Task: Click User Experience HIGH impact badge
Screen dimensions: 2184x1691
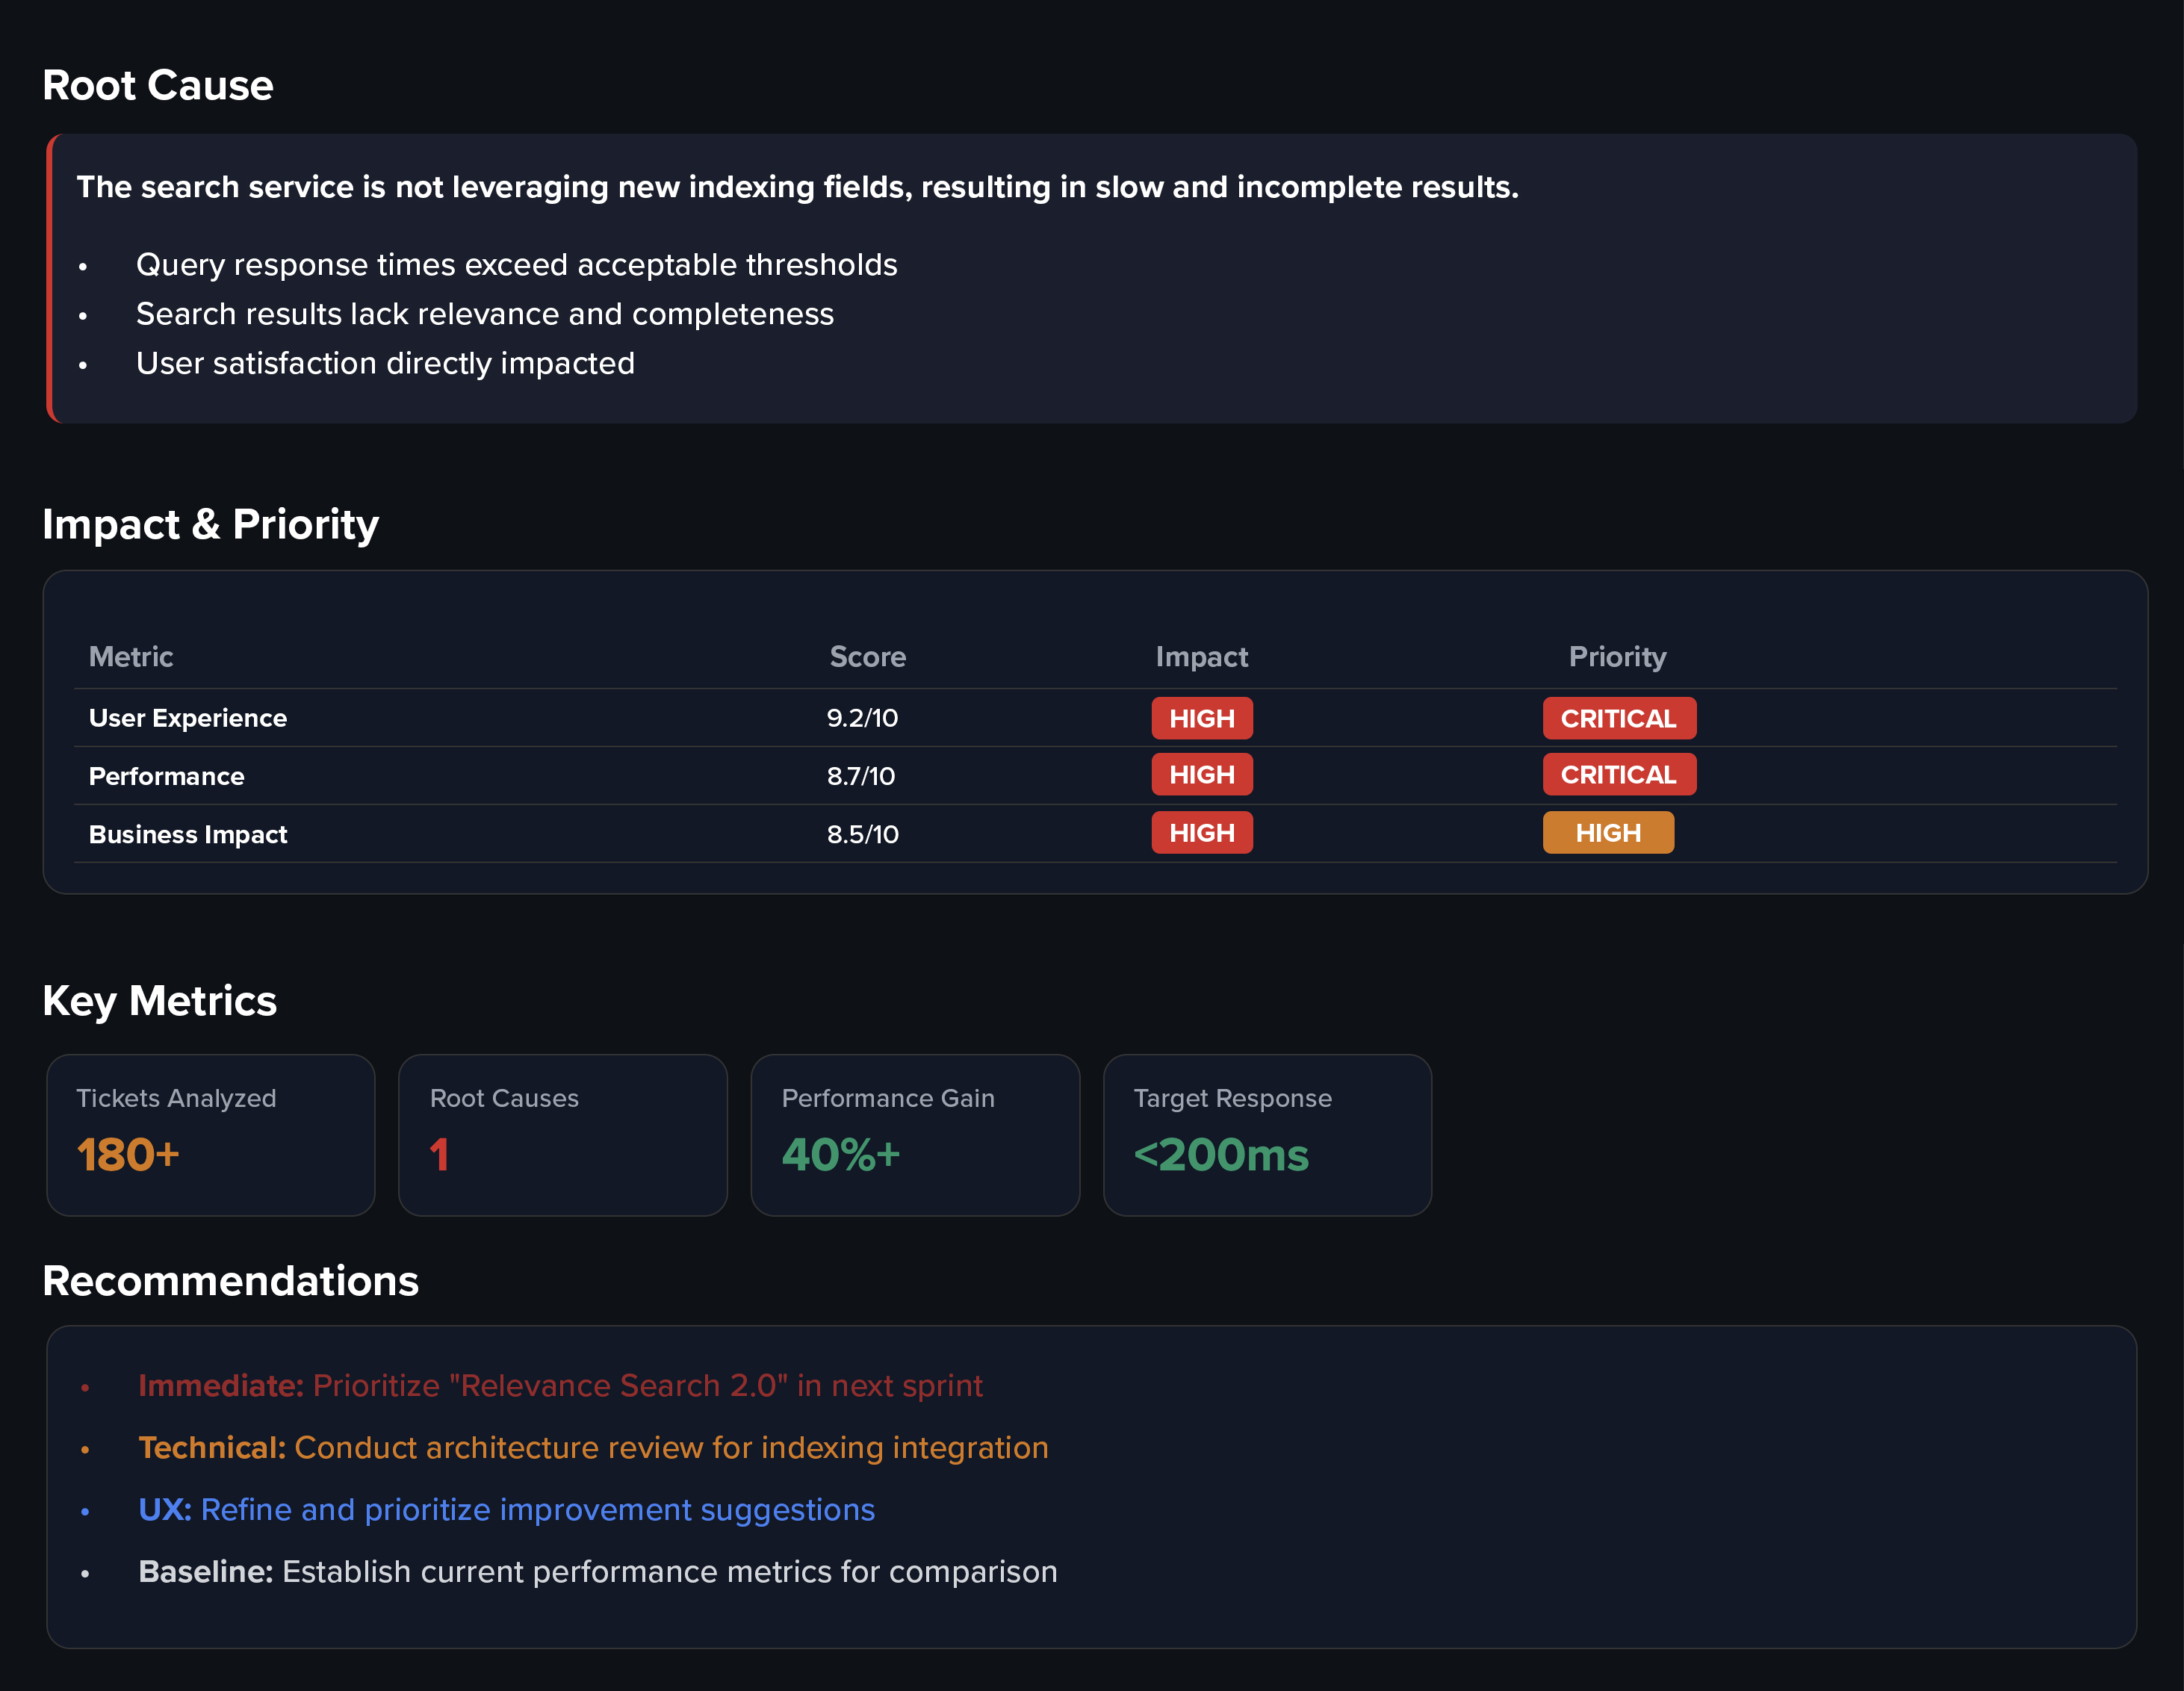Action: 1201,718
